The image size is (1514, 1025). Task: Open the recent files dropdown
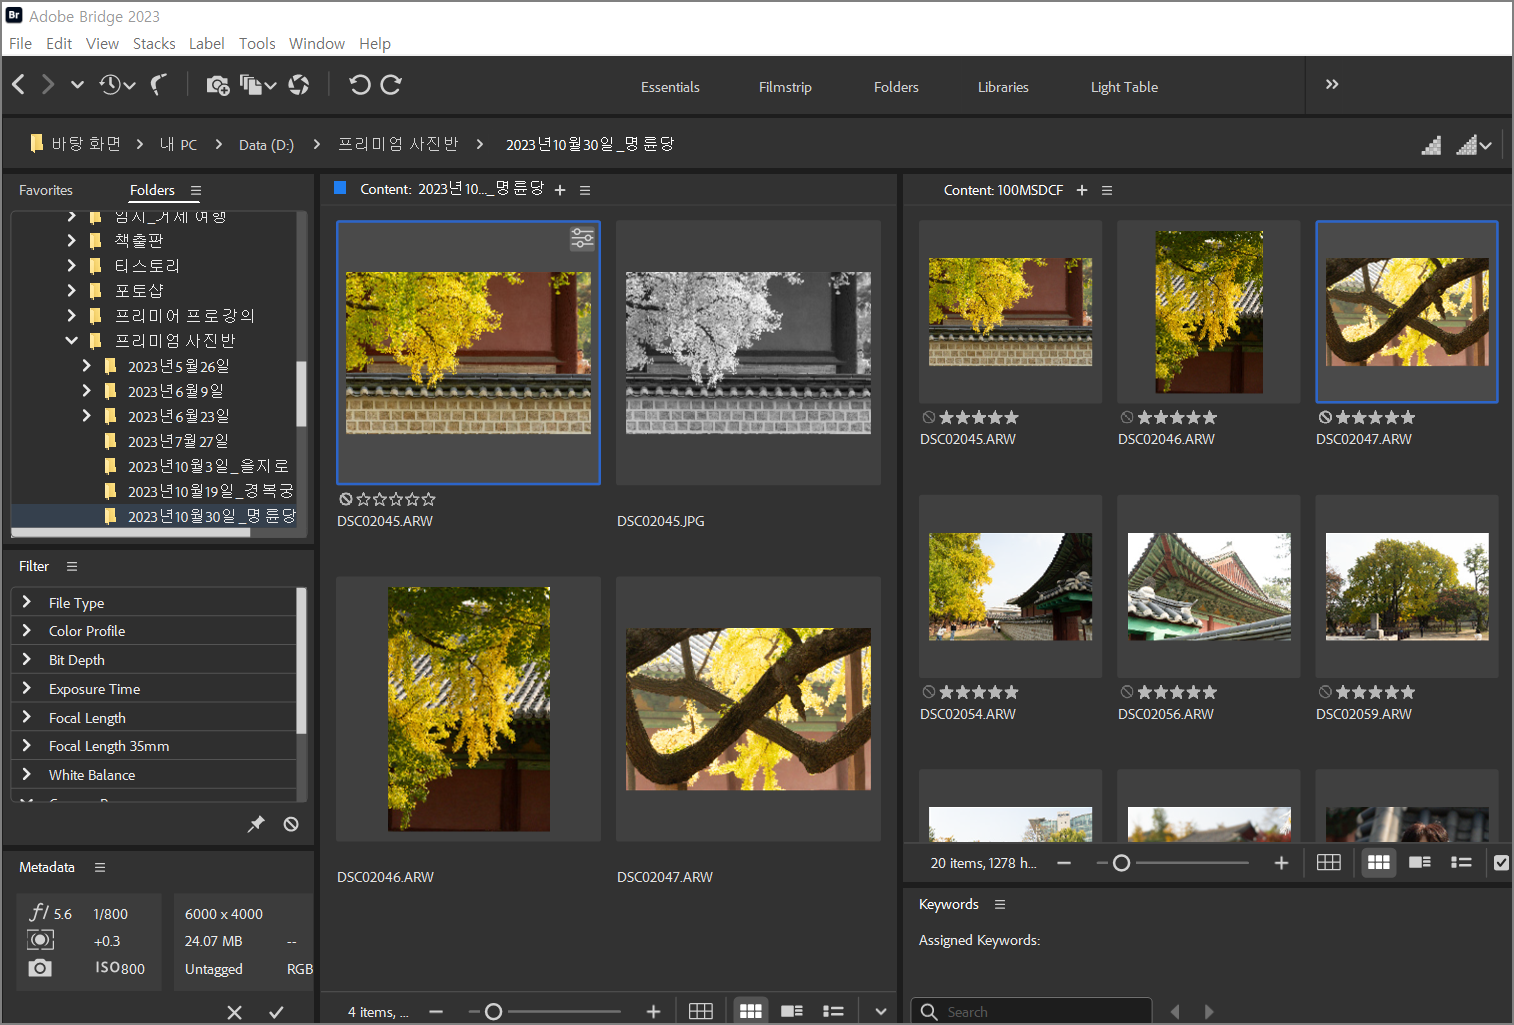(116, 85)
